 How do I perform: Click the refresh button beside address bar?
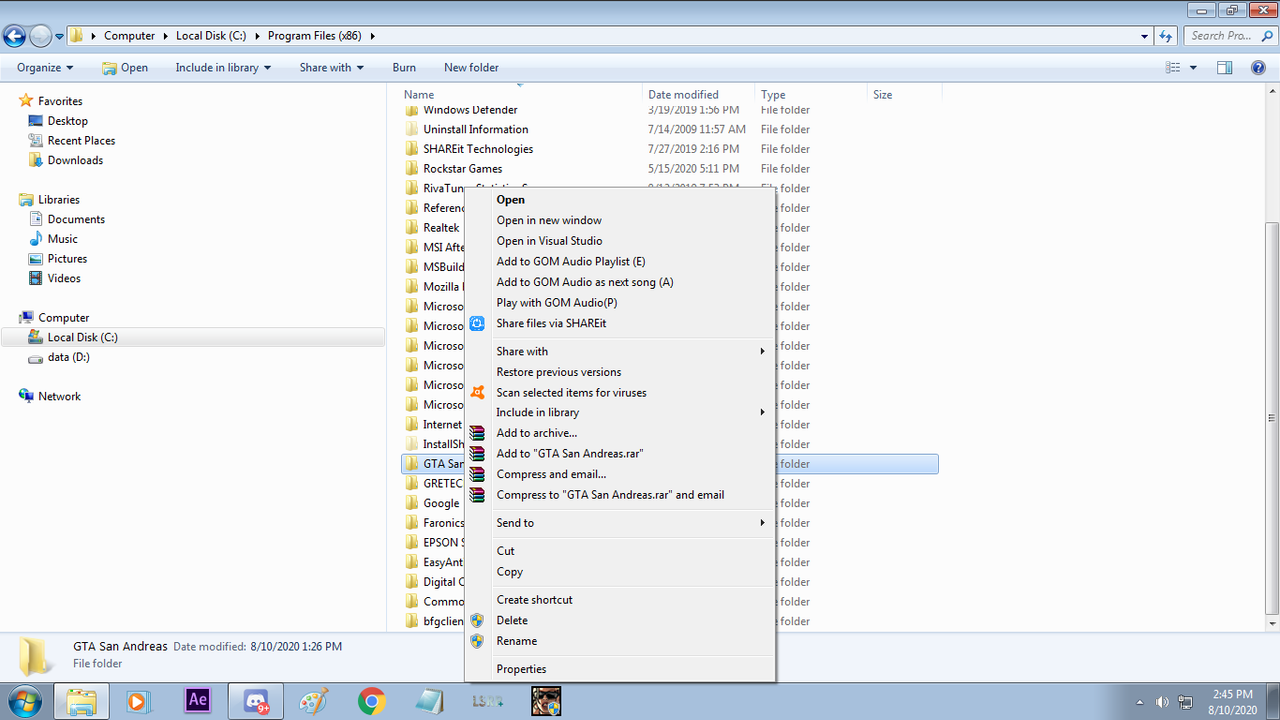(x=1165, y=36)
